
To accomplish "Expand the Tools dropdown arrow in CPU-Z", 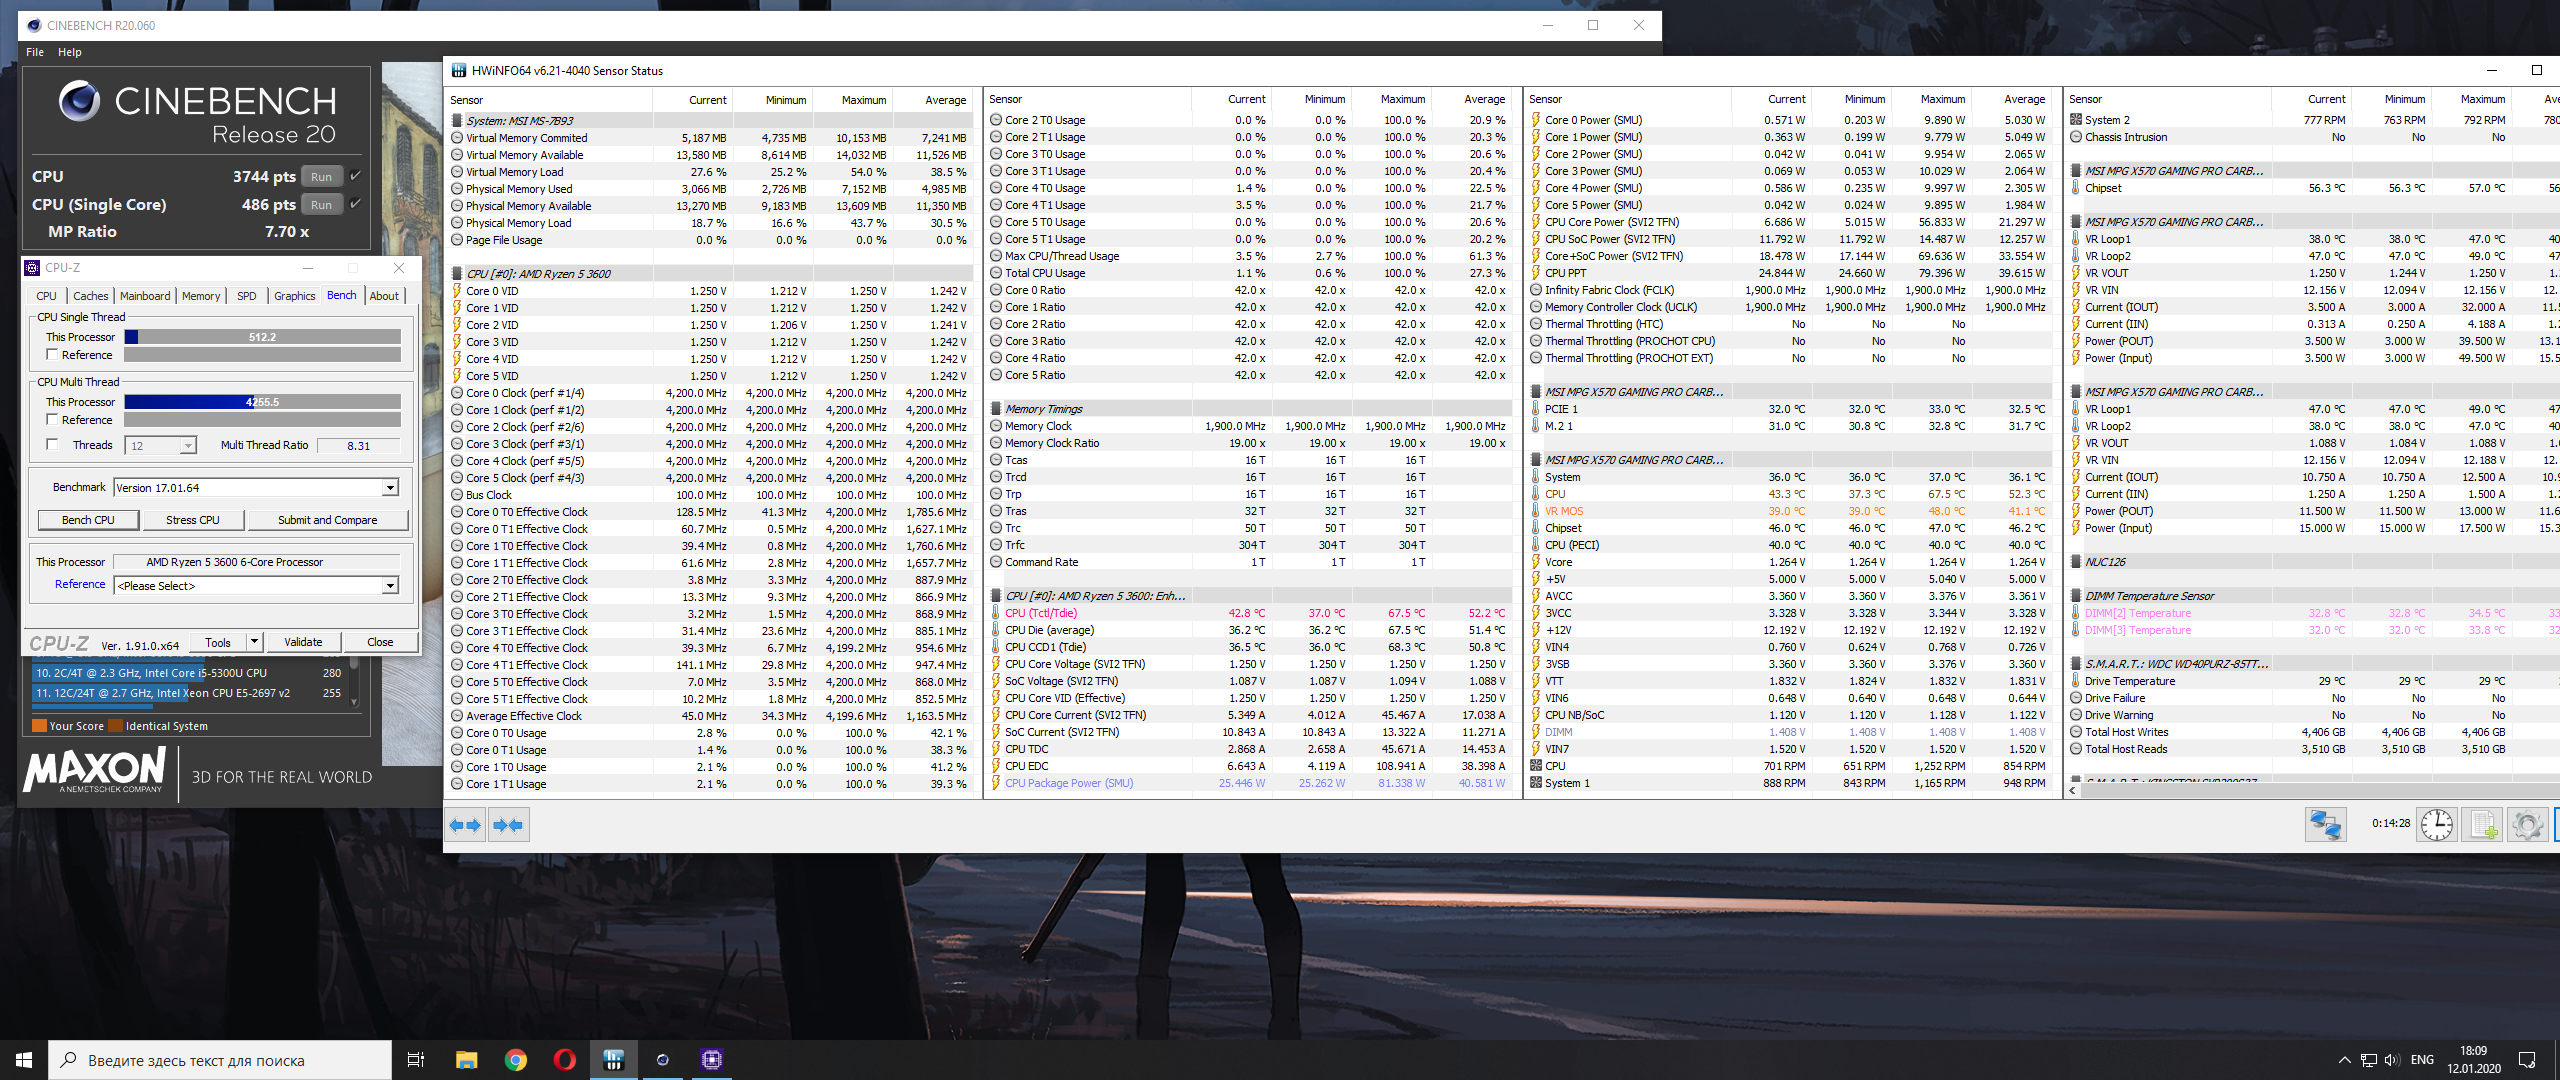I will tap(255, 642).
